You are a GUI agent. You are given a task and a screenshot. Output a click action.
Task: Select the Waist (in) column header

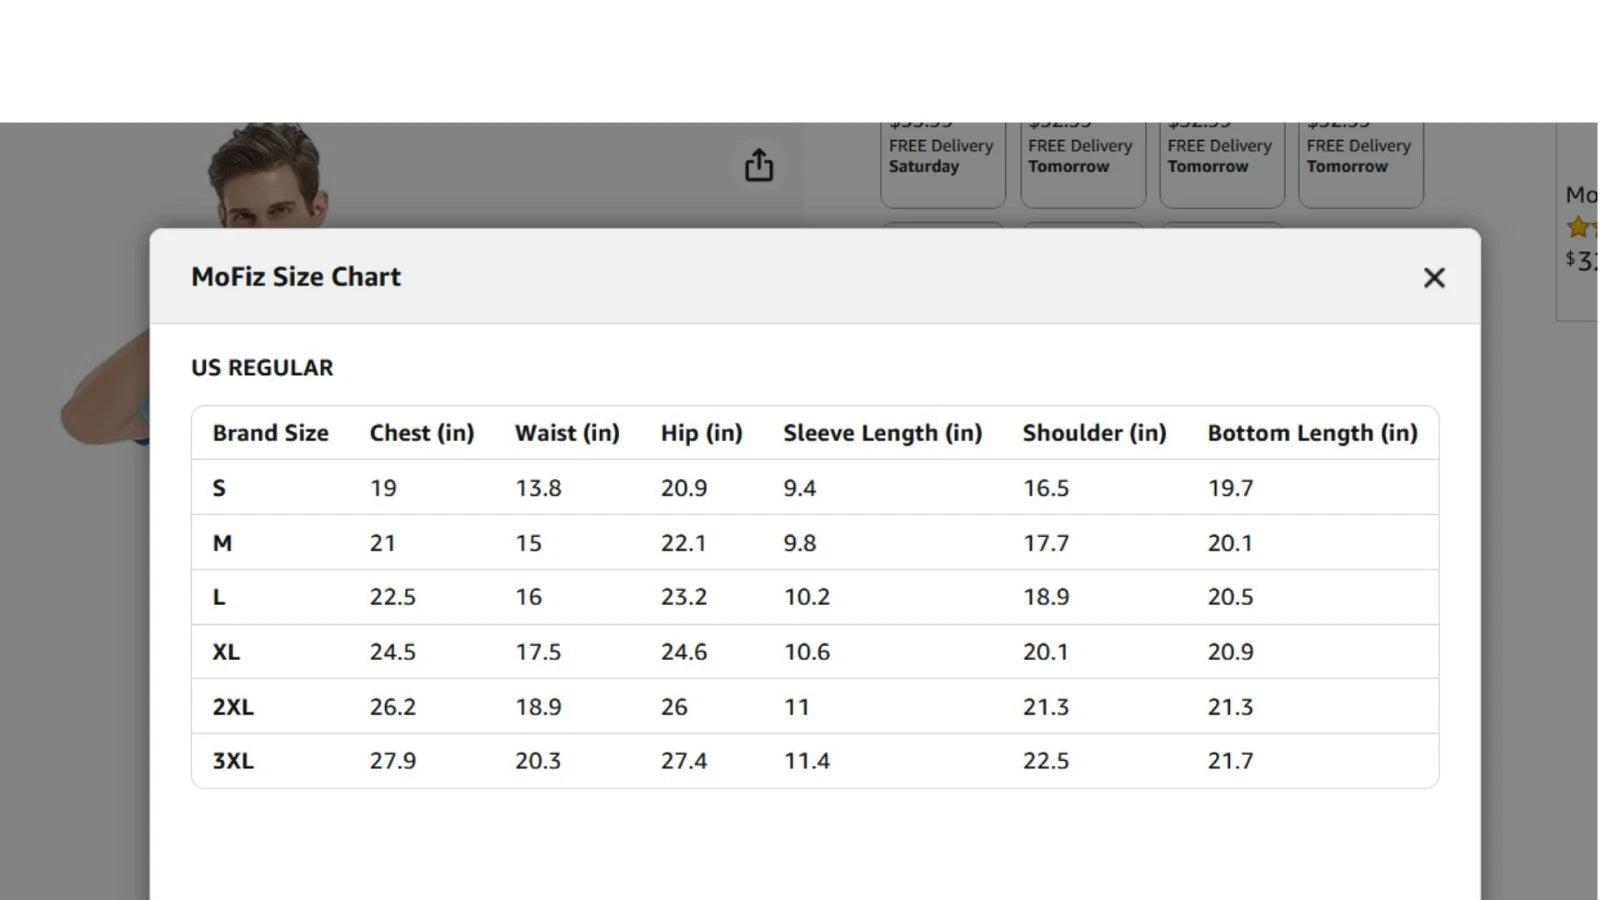(566, 433)
